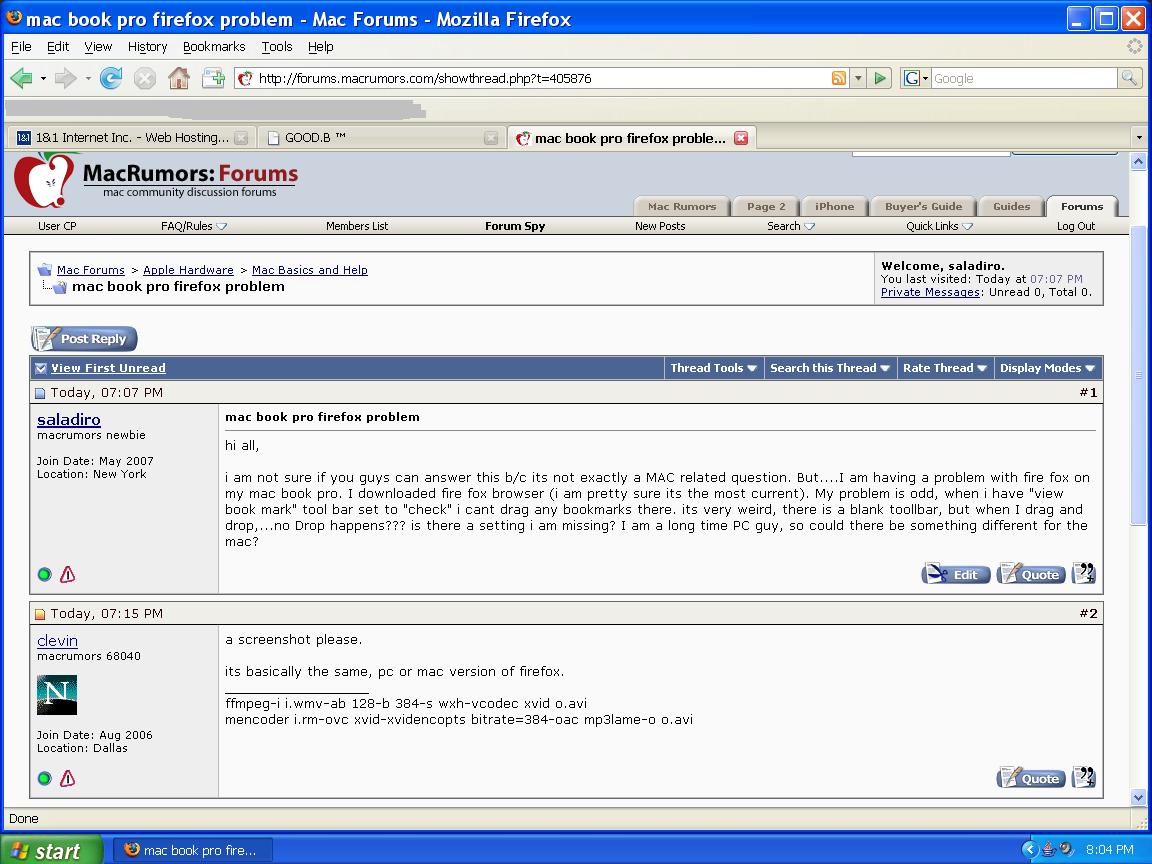Screen dimensions: 1152x864
Task: Open the Tools menu
Action: click(x=277, y=46)
